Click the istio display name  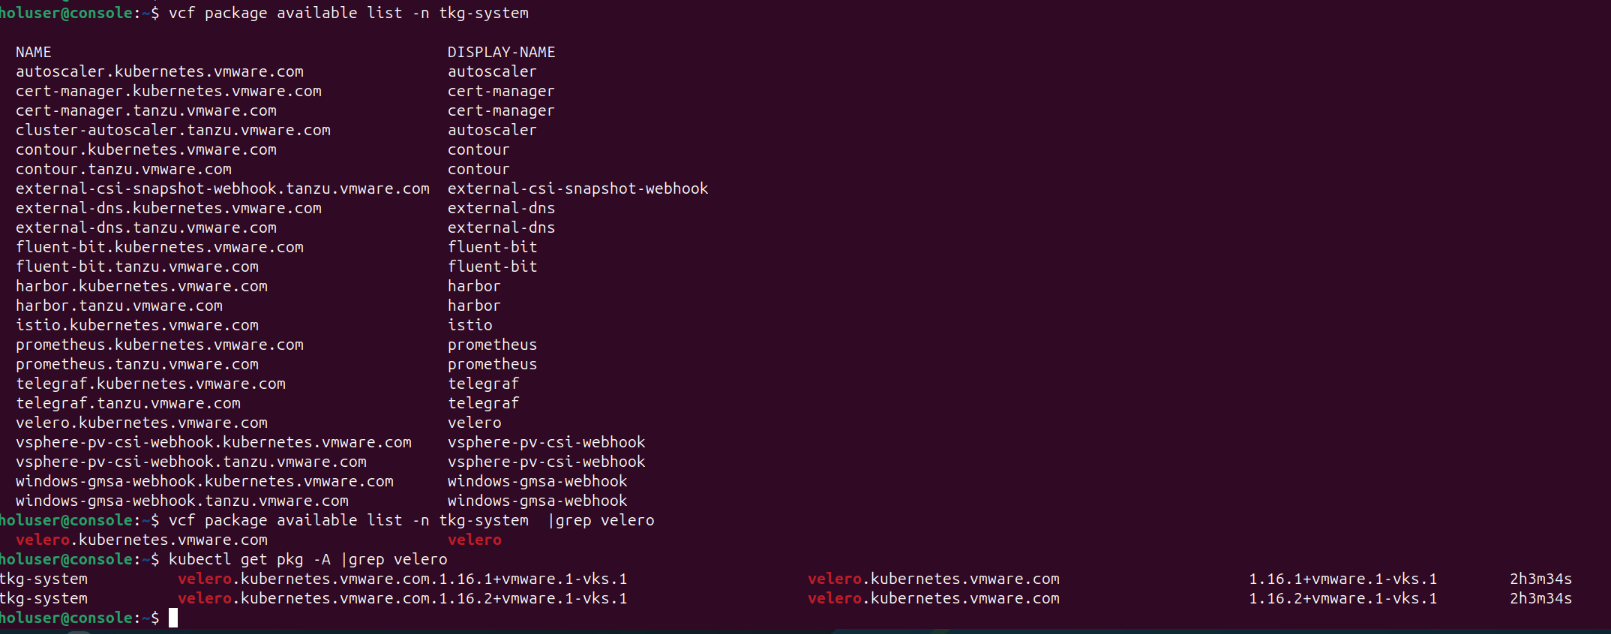[x=470, y=325]
